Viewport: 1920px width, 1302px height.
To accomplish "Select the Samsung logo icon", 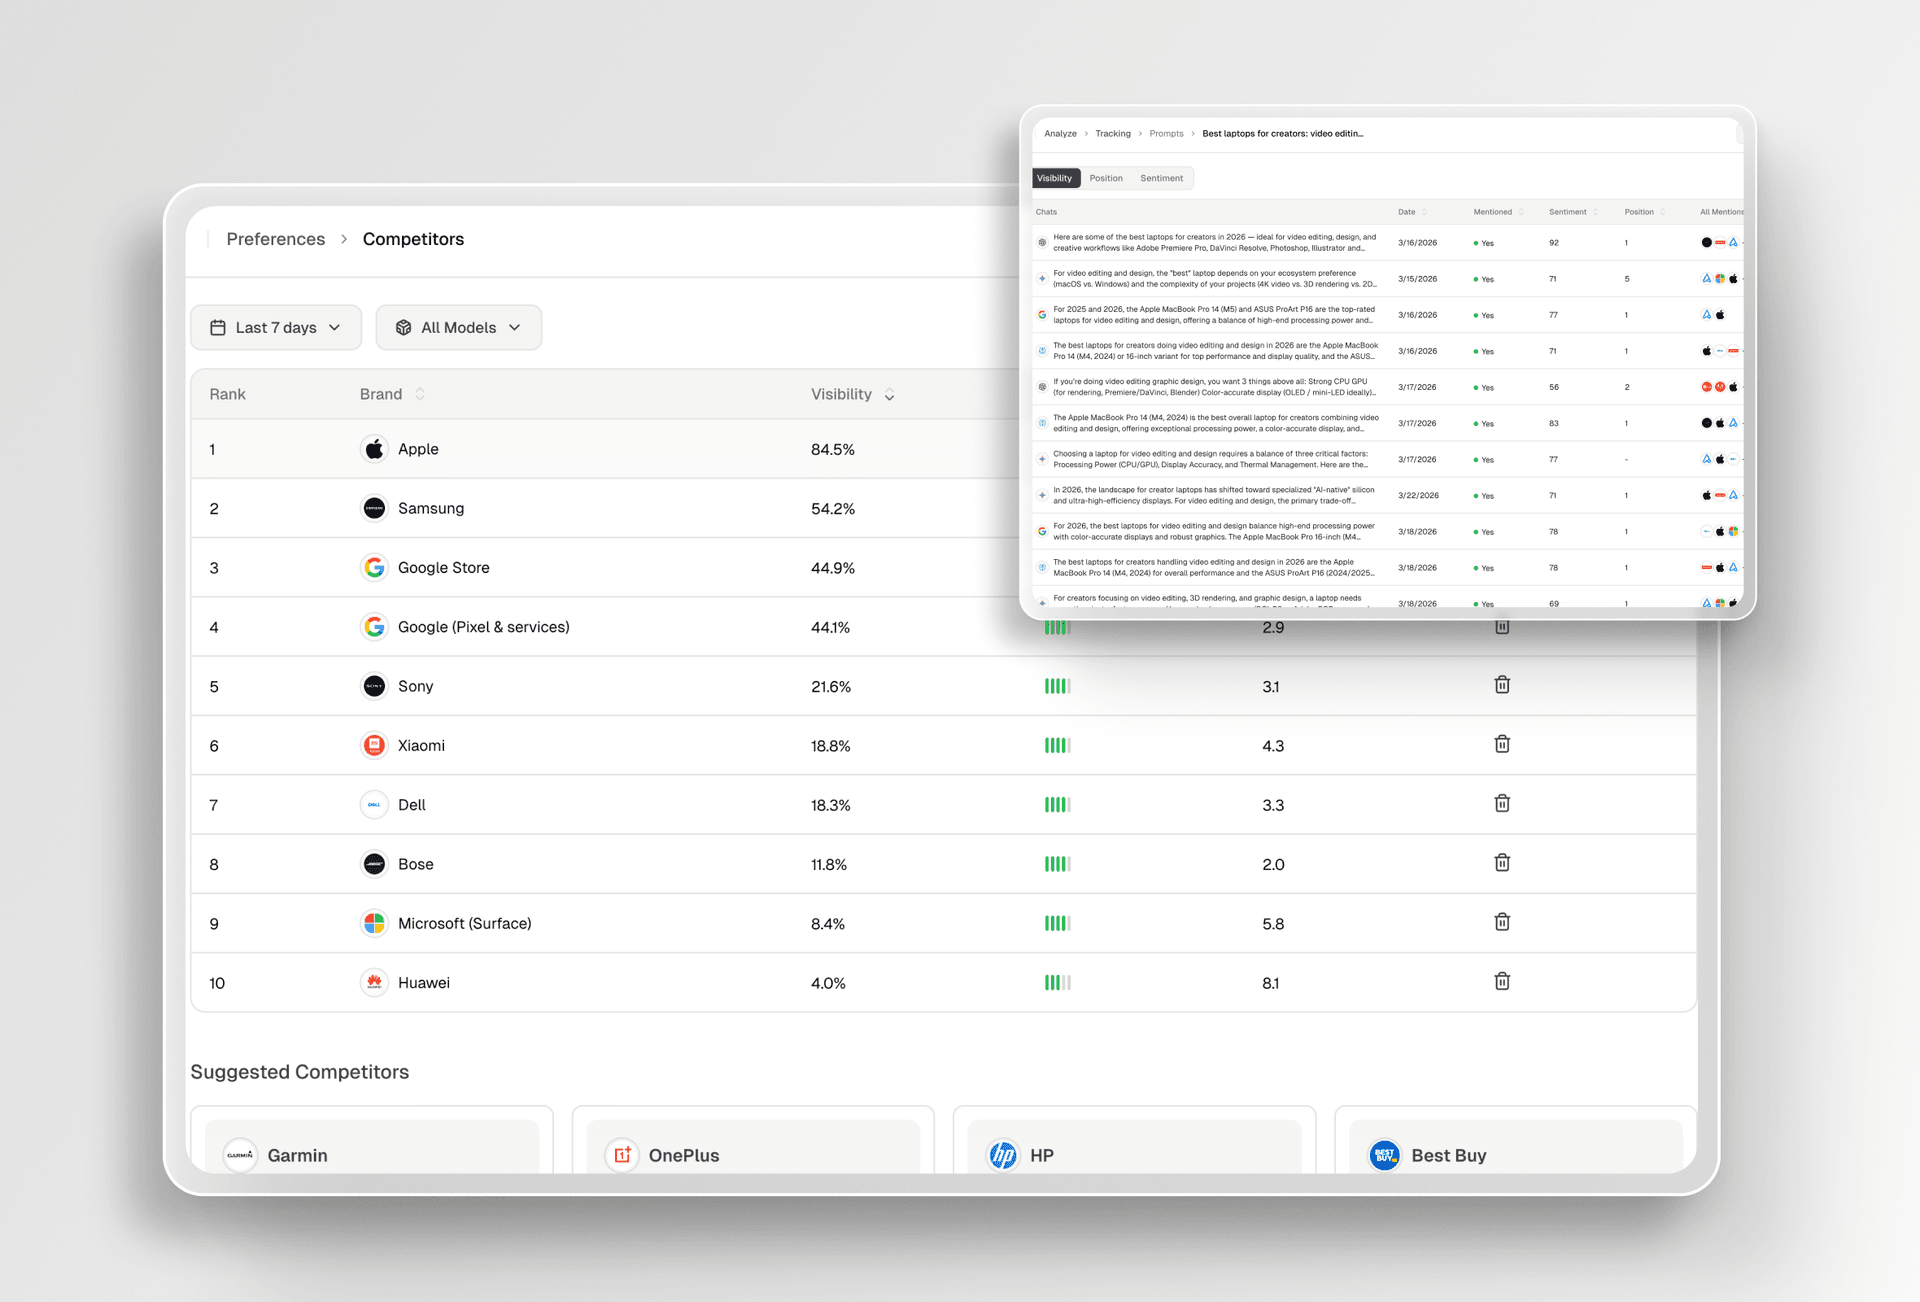I will coord(374,508).
